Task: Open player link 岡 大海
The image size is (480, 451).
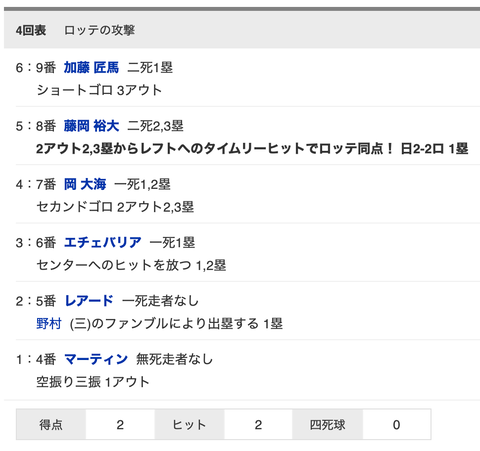Action: coord(85,184)
